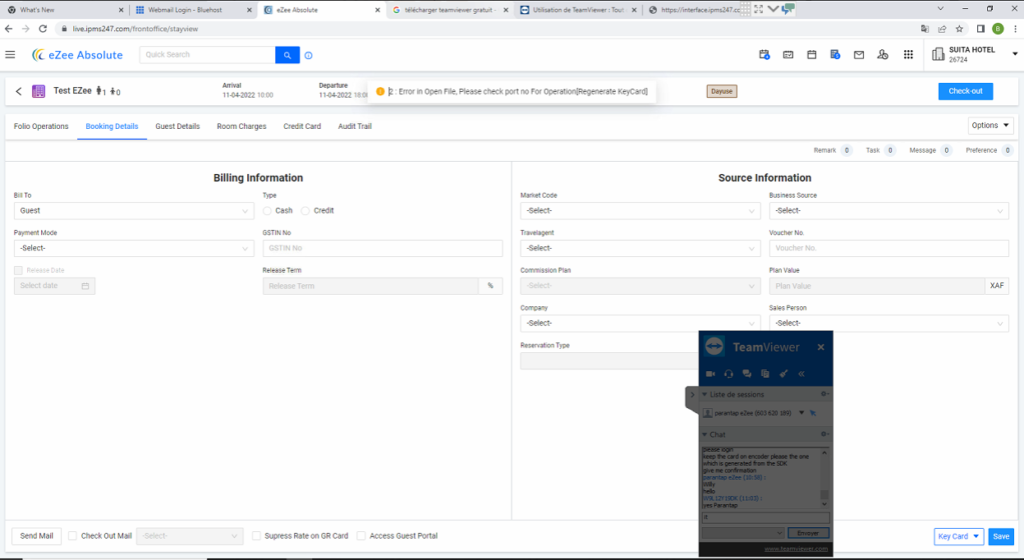Screen dimensions: 1024x560
Task: Click the Voucher No. input field
Action: click(889, 248)
